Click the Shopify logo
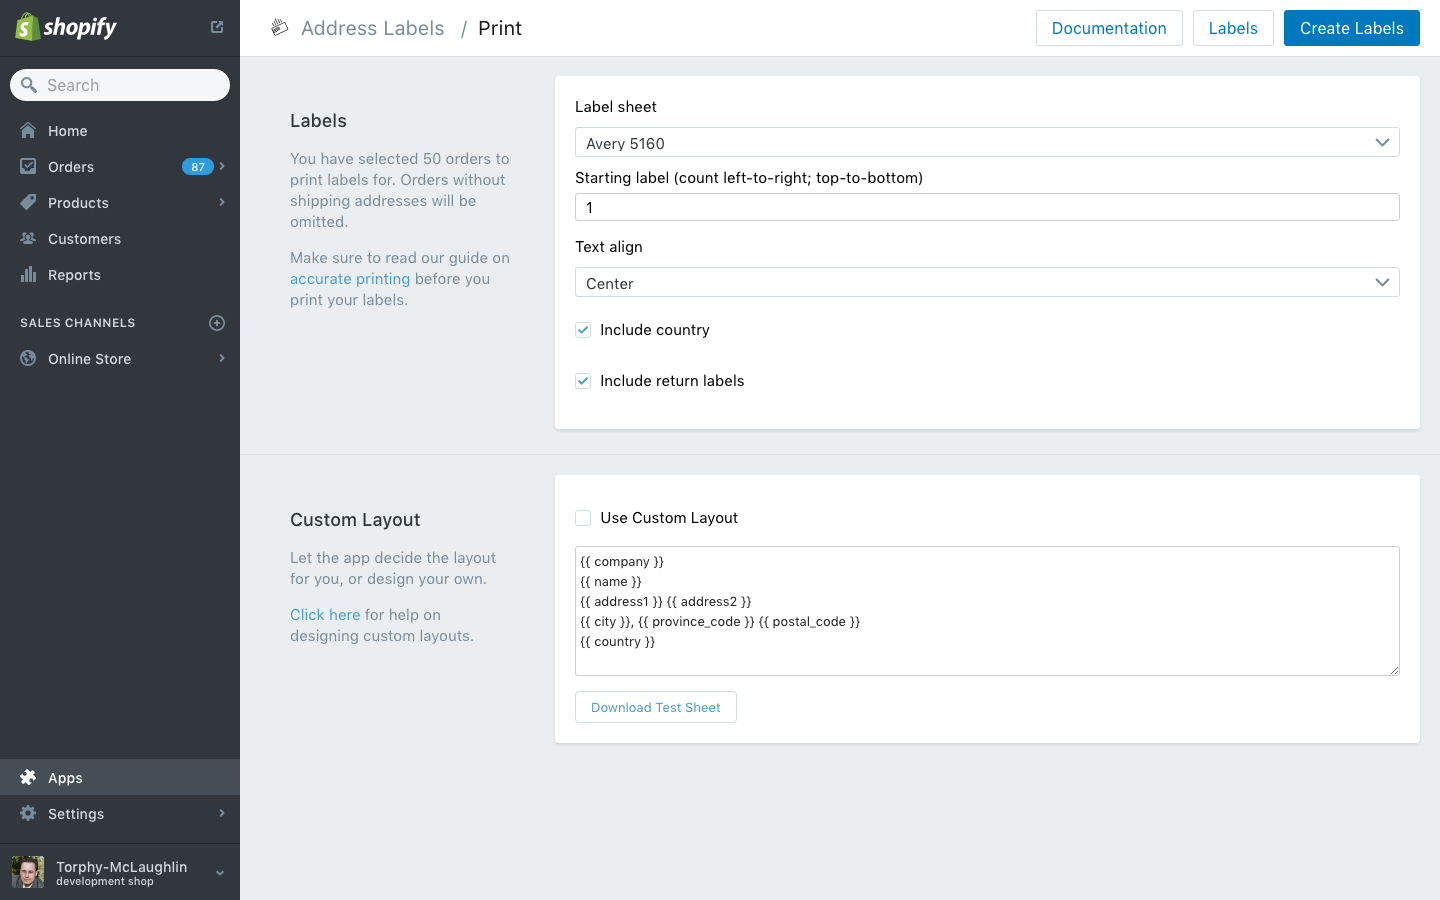This screenshot has height=900, width=1440. (x=65, y=27)
